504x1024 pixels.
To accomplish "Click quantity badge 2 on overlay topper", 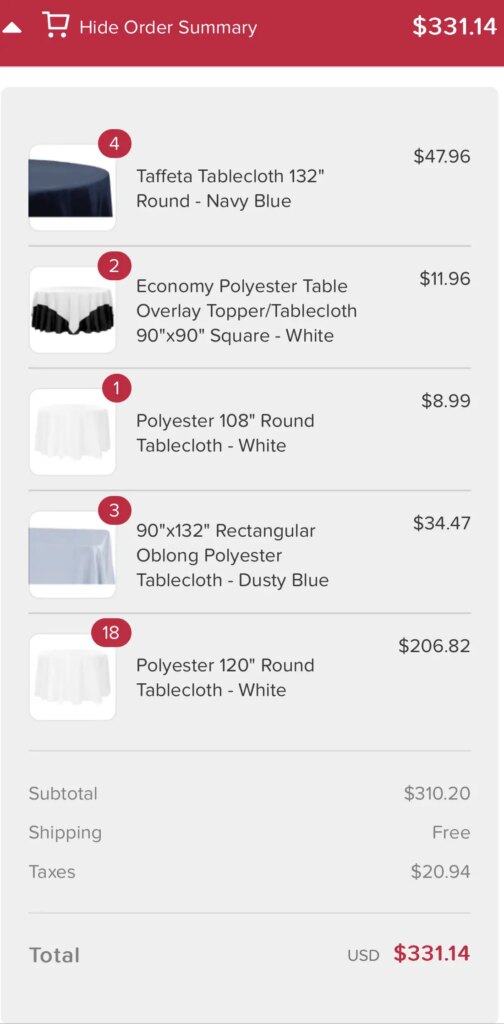I will 115,266.
